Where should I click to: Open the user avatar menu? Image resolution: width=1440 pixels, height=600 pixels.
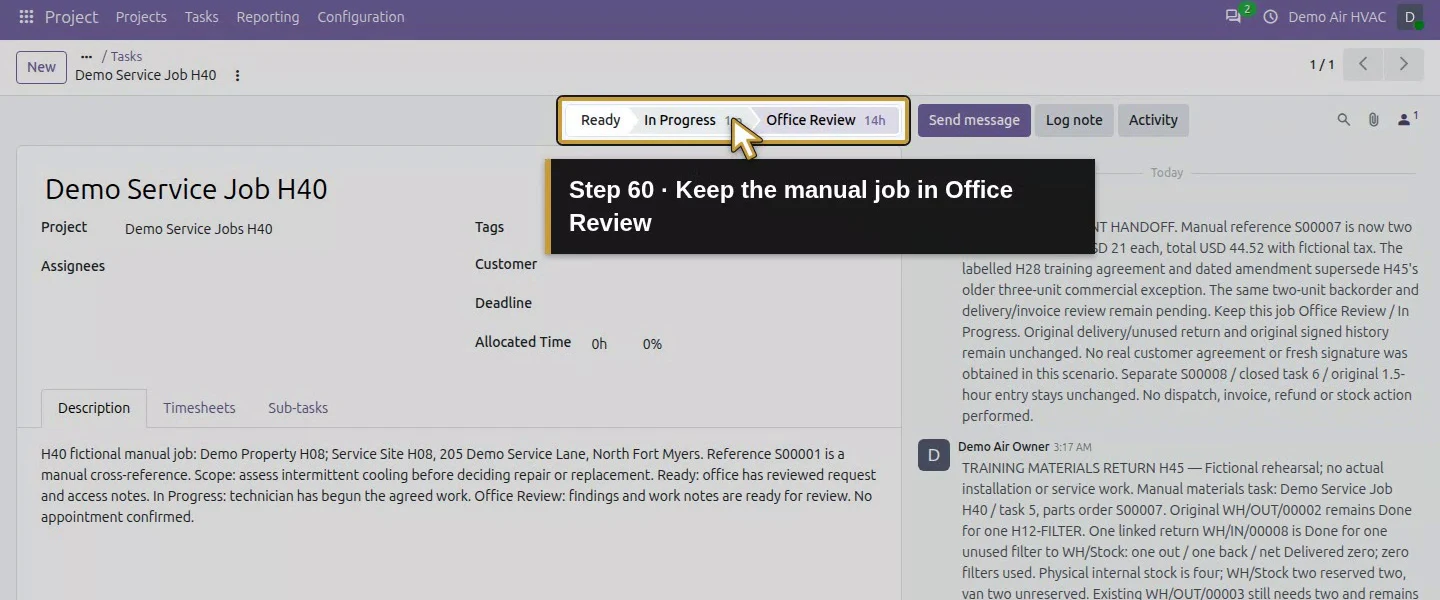[x=1410, y=17]
